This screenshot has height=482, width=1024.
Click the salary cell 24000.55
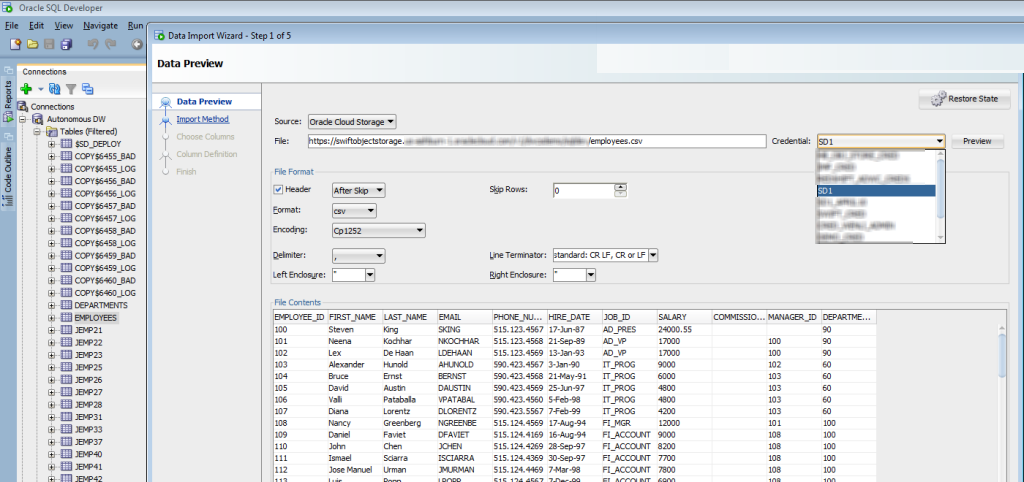pyautogui.click(x=684, y=330)
